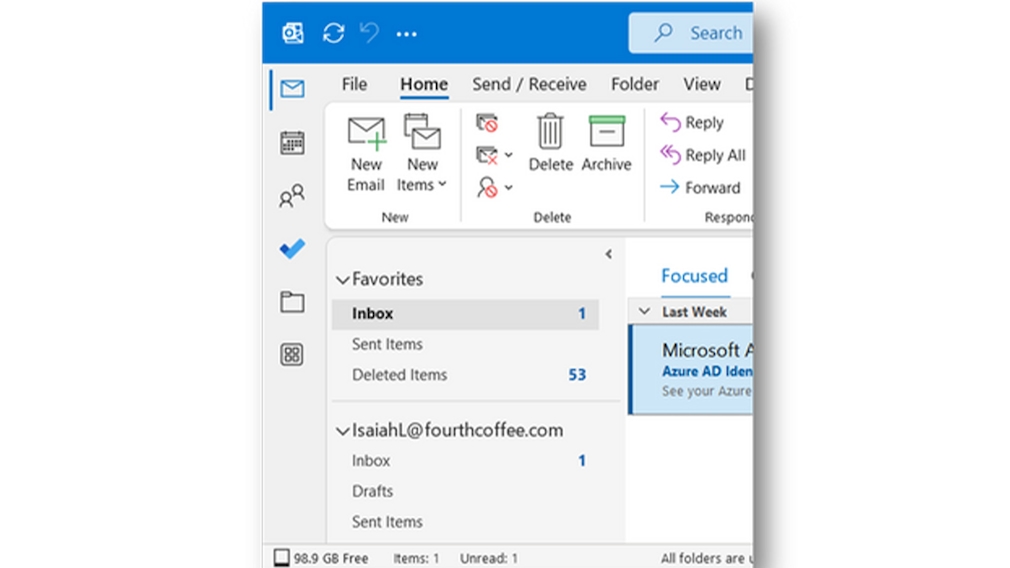Click the Ignore conversation icon
The image size is (1010, 568).
(x=487, y=122)
